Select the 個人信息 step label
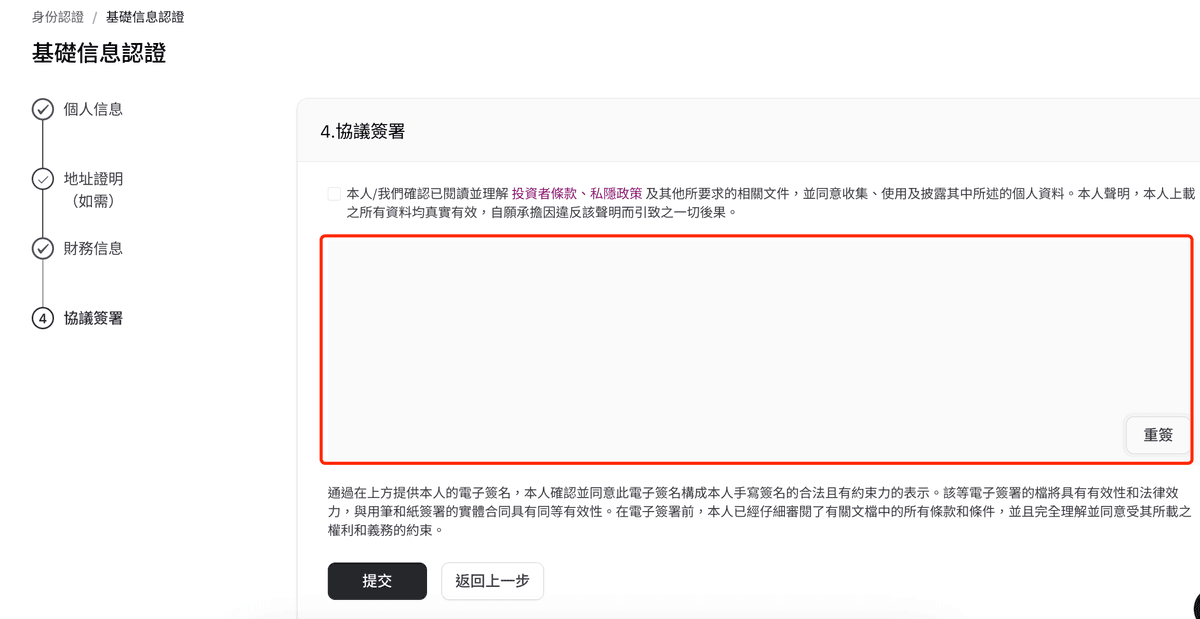 pos(95,109)
